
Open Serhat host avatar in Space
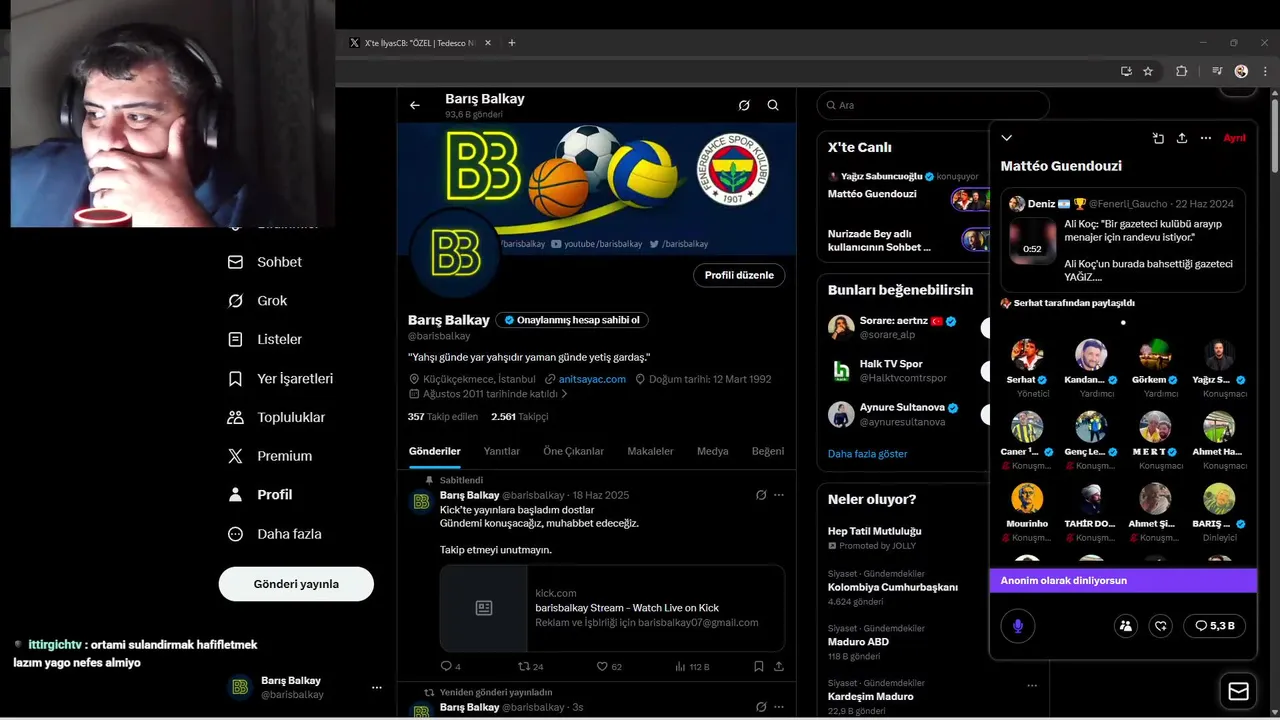(1027, 355)
